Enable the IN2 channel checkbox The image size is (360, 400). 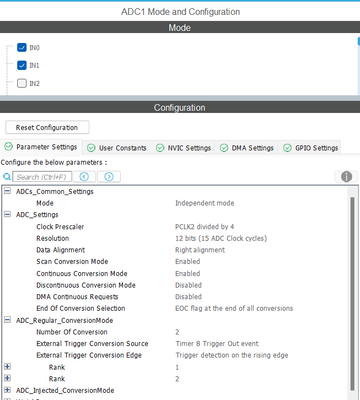click(22, 83)
